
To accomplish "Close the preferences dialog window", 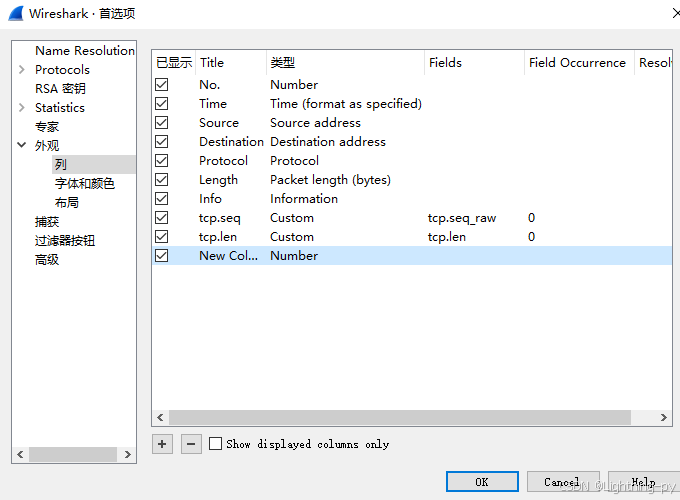I will 675,13.
